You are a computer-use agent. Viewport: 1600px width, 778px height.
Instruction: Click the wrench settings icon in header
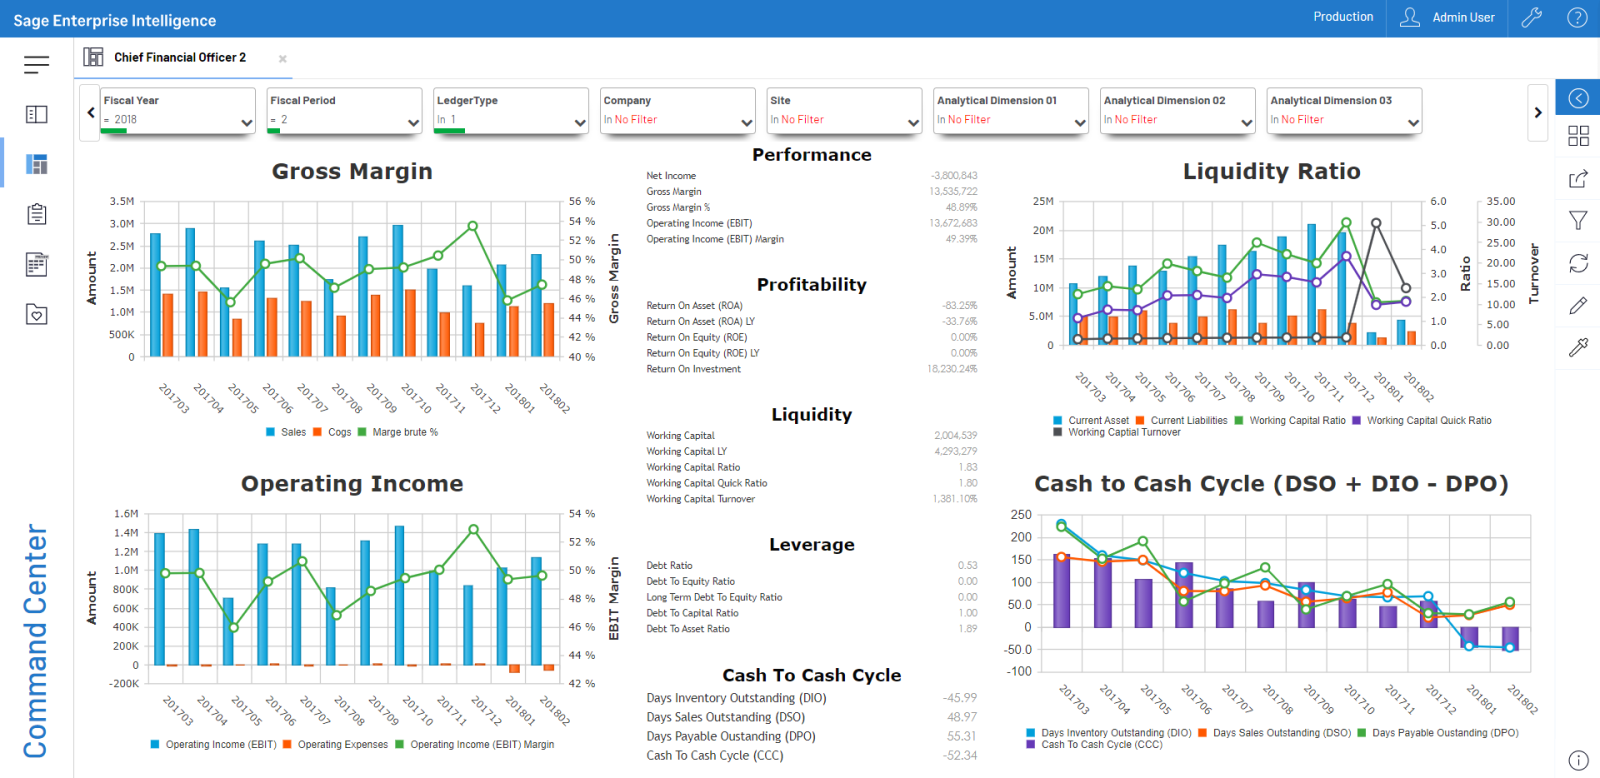point(1531,17)
